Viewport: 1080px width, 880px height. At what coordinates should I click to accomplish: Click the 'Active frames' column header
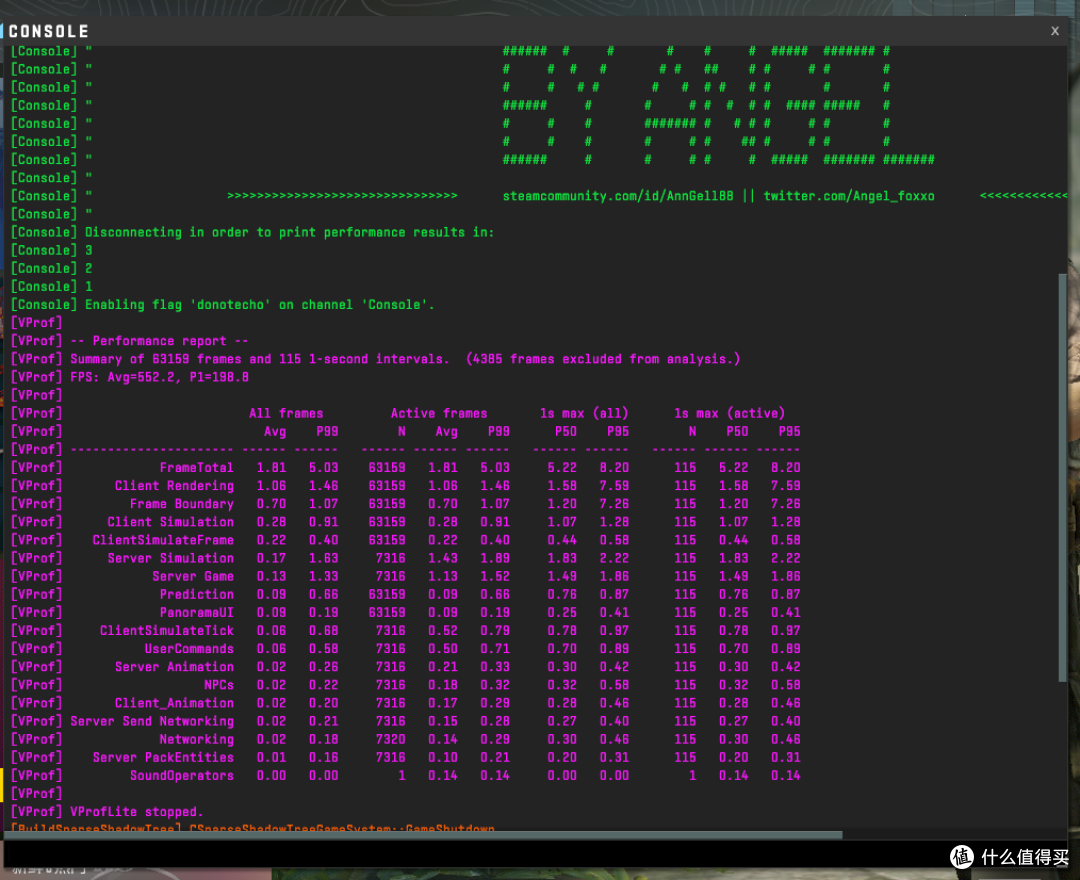pyautogui.click(x=439, y=413)
